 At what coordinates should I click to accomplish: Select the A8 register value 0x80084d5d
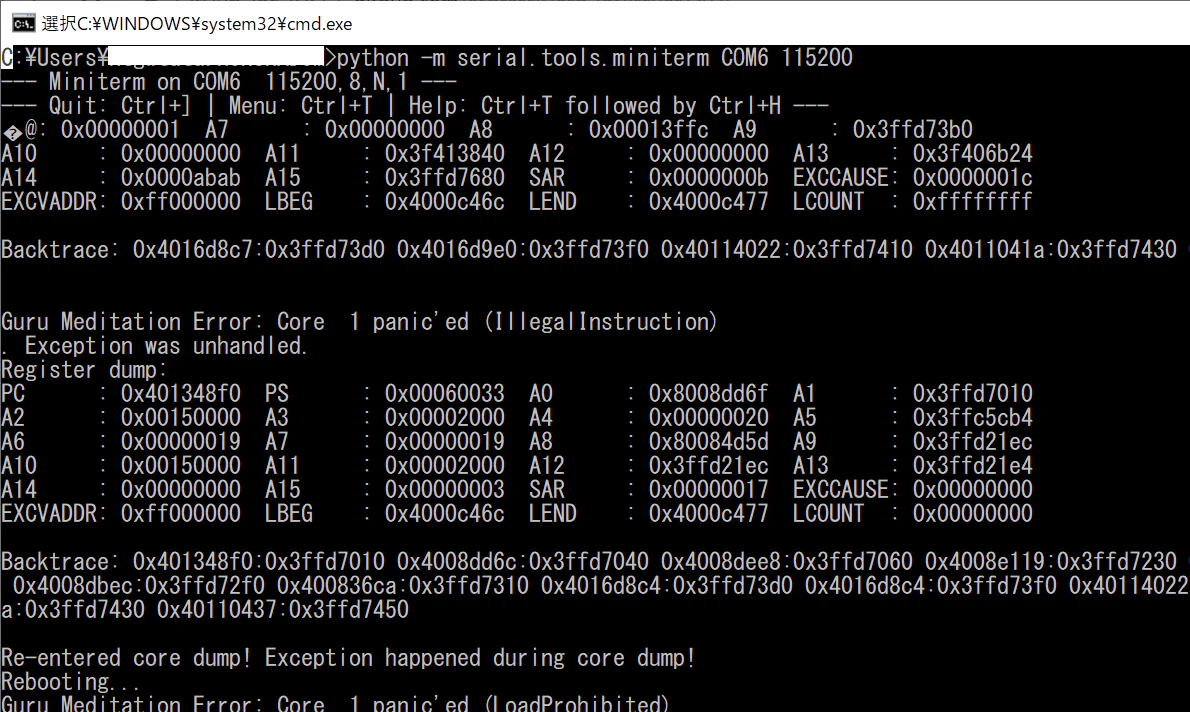click(708, 442)
